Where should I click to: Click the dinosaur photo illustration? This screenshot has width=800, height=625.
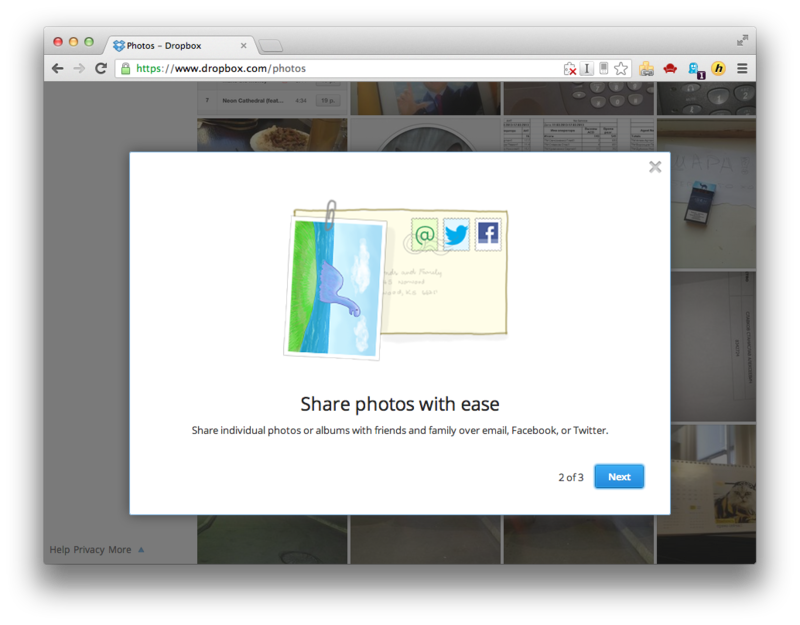pyautogui.click(x=335, y=288)
